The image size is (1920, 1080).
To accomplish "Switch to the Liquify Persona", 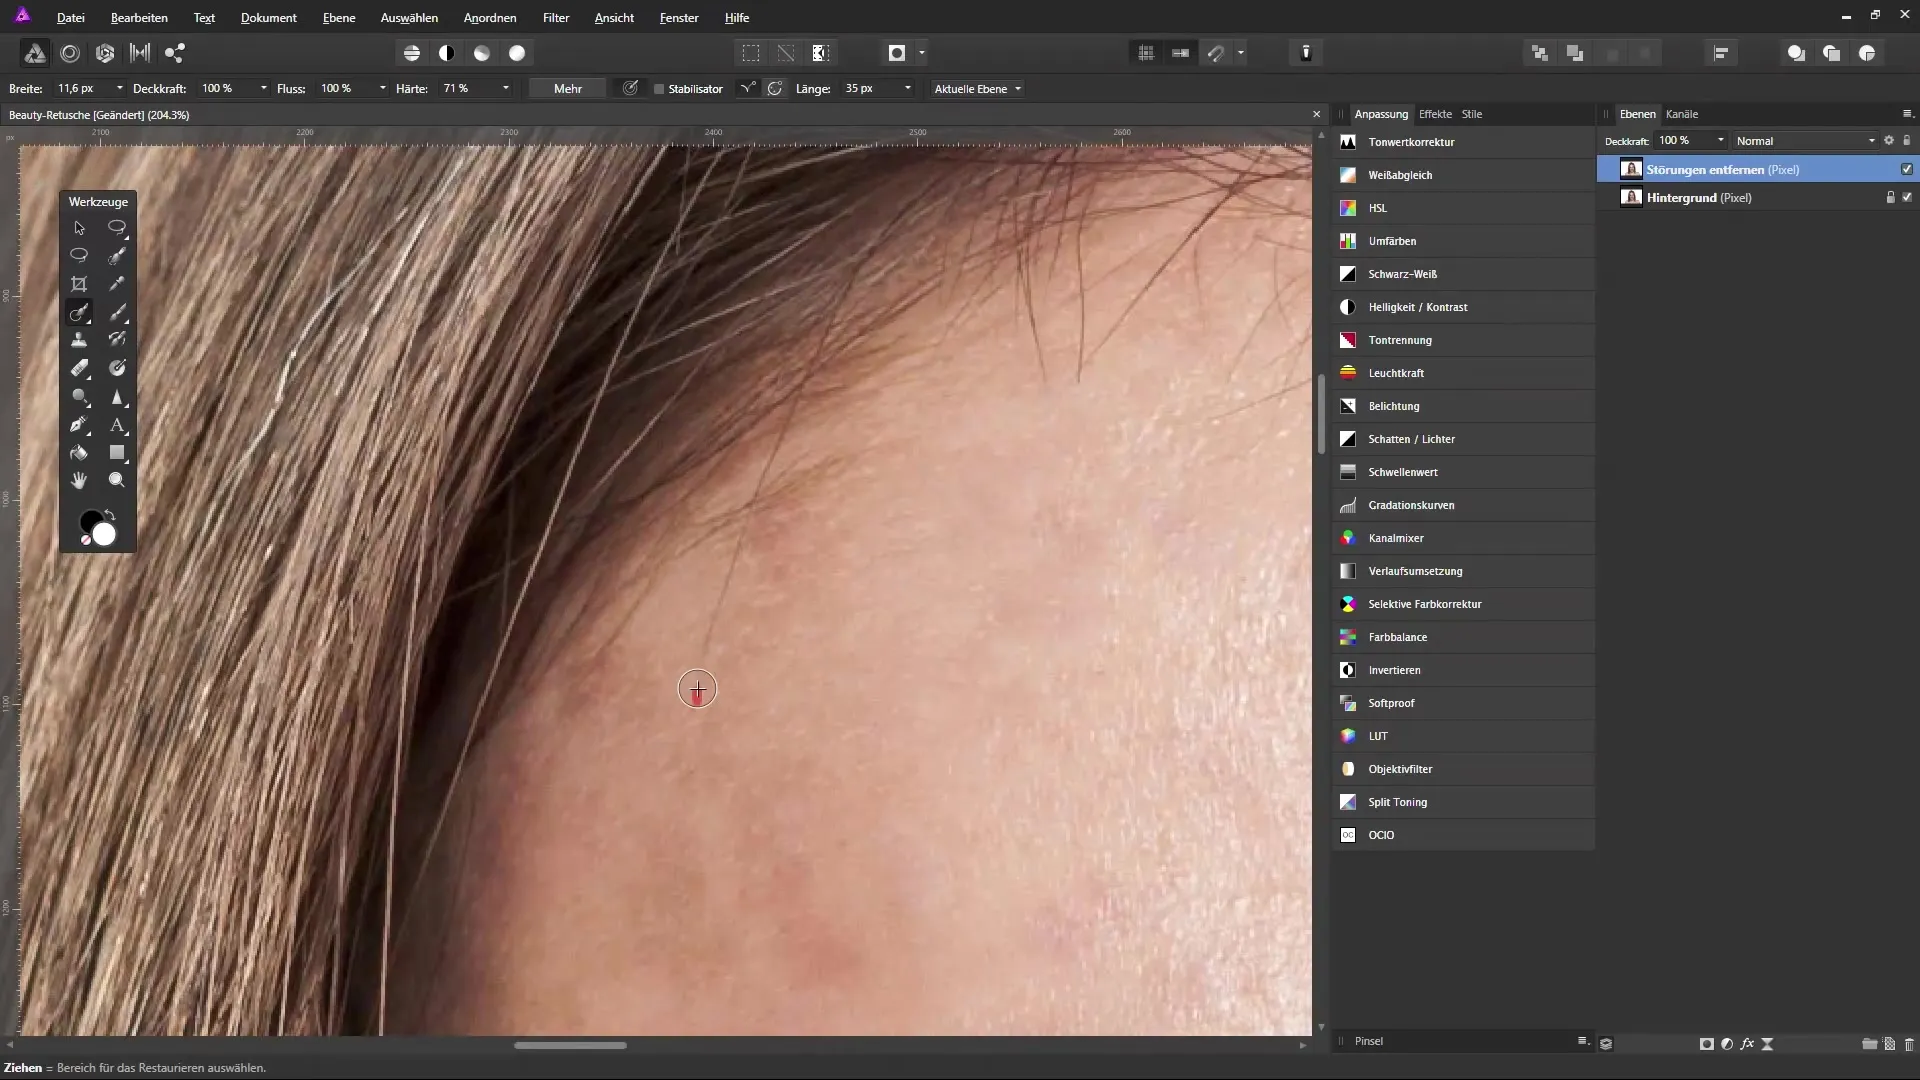I will [x=70, y=53].
